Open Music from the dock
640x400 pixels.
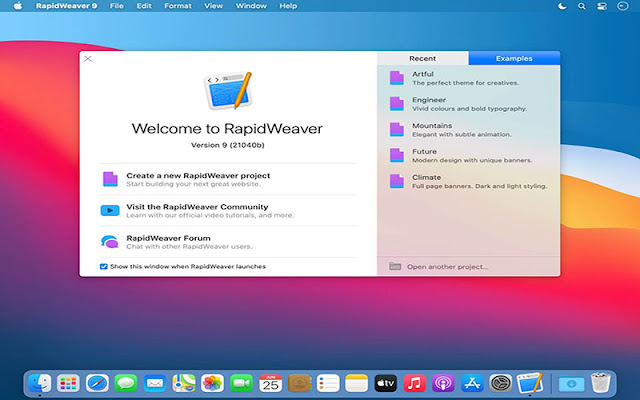[414, 383]
